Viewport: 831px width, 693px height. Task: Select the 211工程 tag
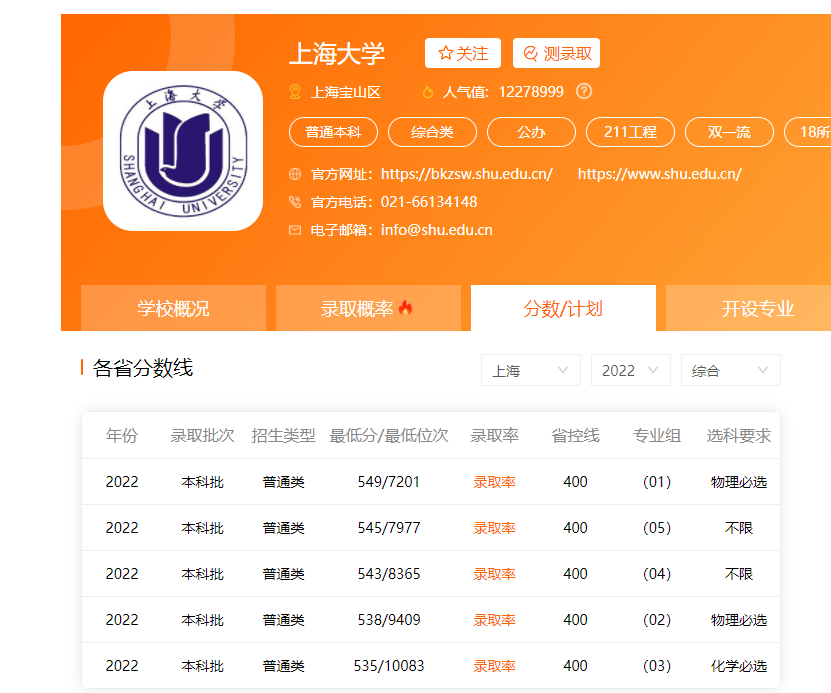click(x=630, y=132)
